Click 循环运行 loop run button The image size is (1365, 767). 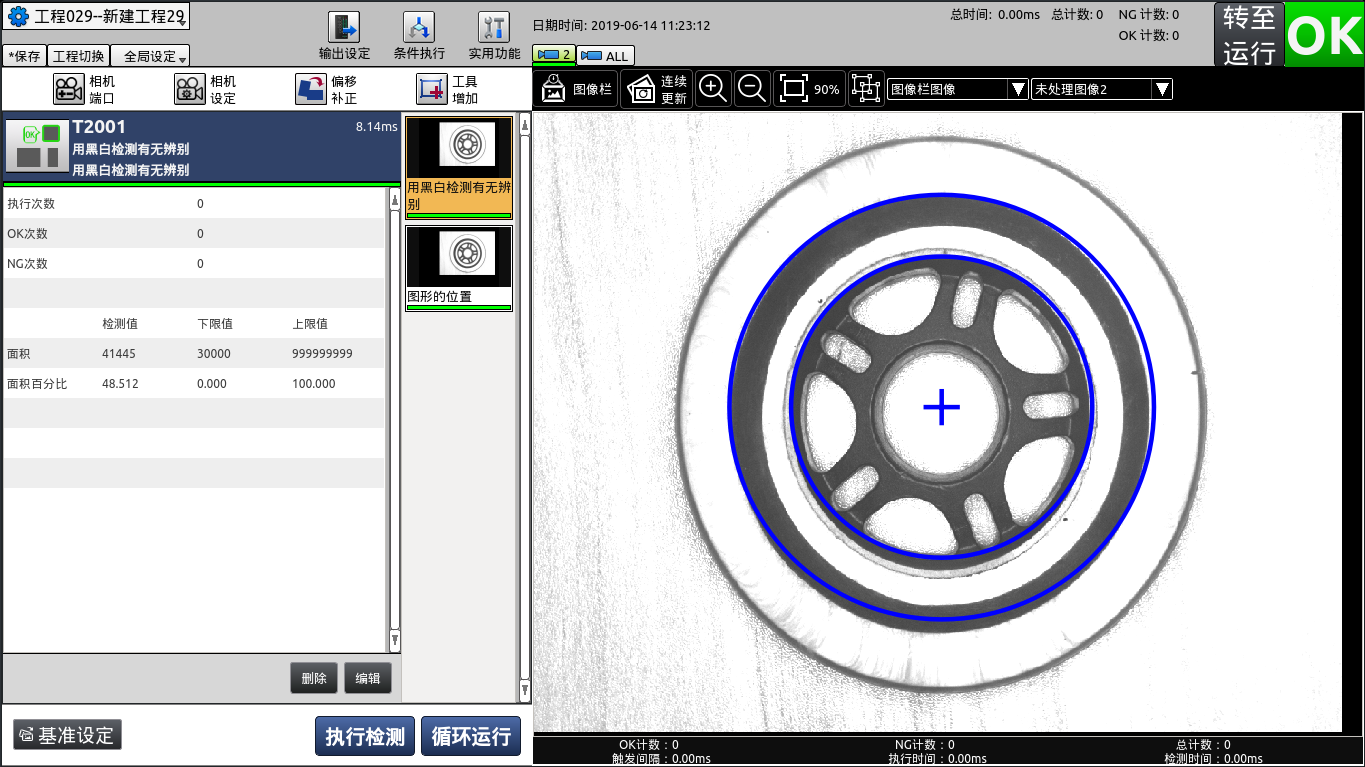(471, 736)
